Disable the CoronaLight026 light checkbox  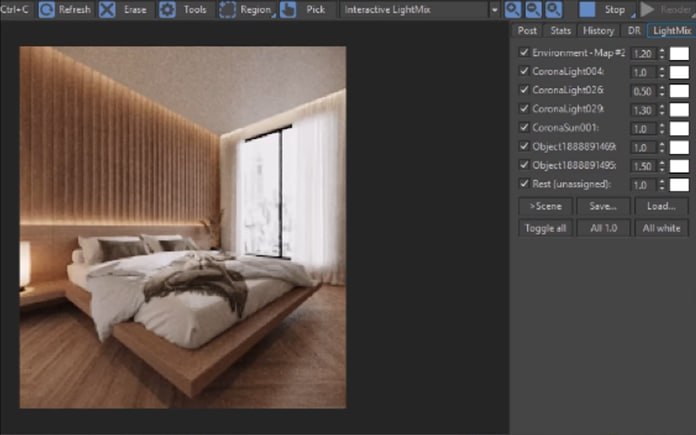point(524,89)
